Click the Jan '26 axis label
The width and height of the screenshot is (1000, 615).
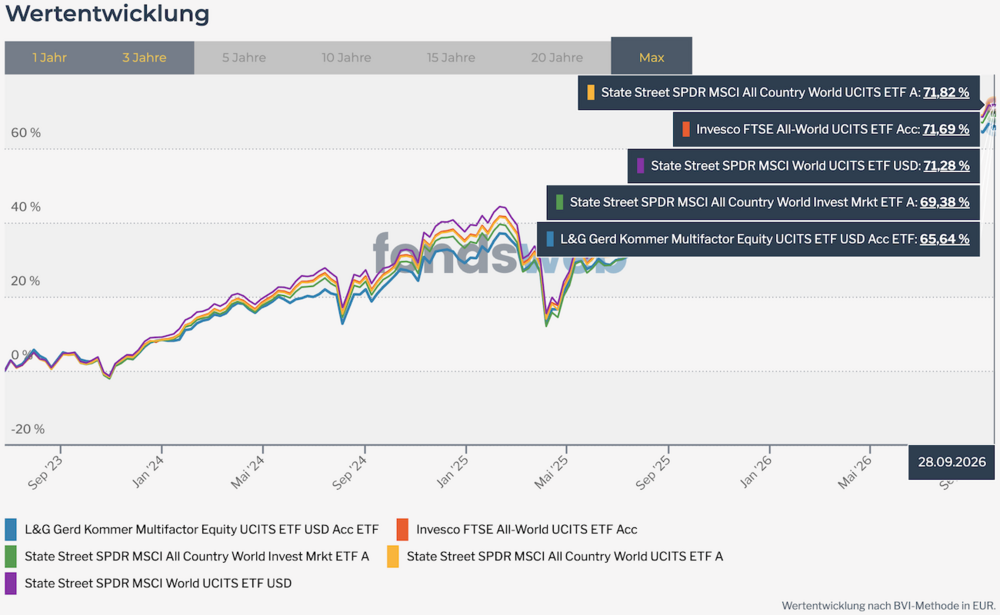[756, 472]
